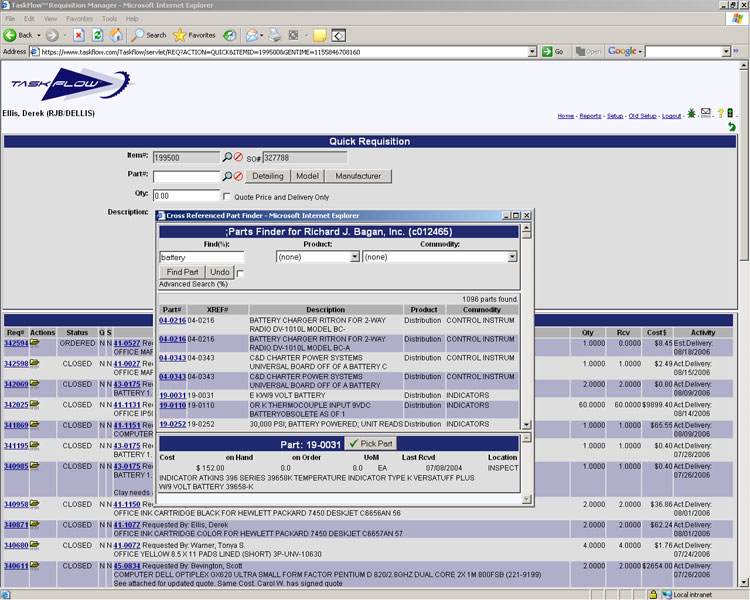This screenshot has height=600, width=750.
Task: Open the Reports link
Action: (590, 116)
